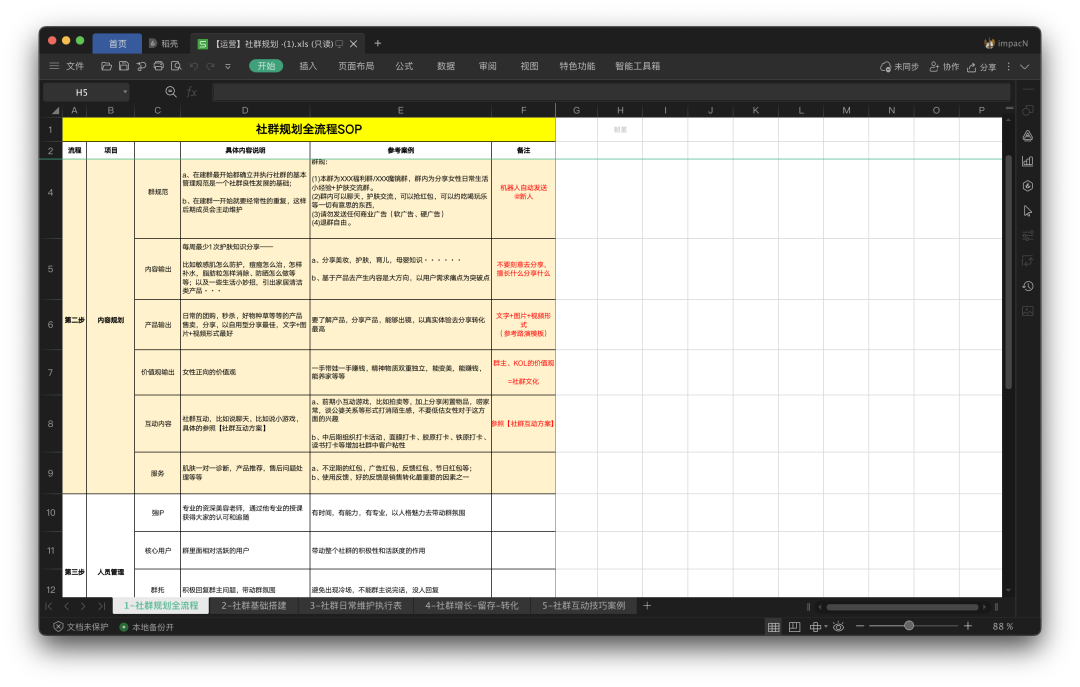Go to previous sheet arrow

[x=66, y=606]
